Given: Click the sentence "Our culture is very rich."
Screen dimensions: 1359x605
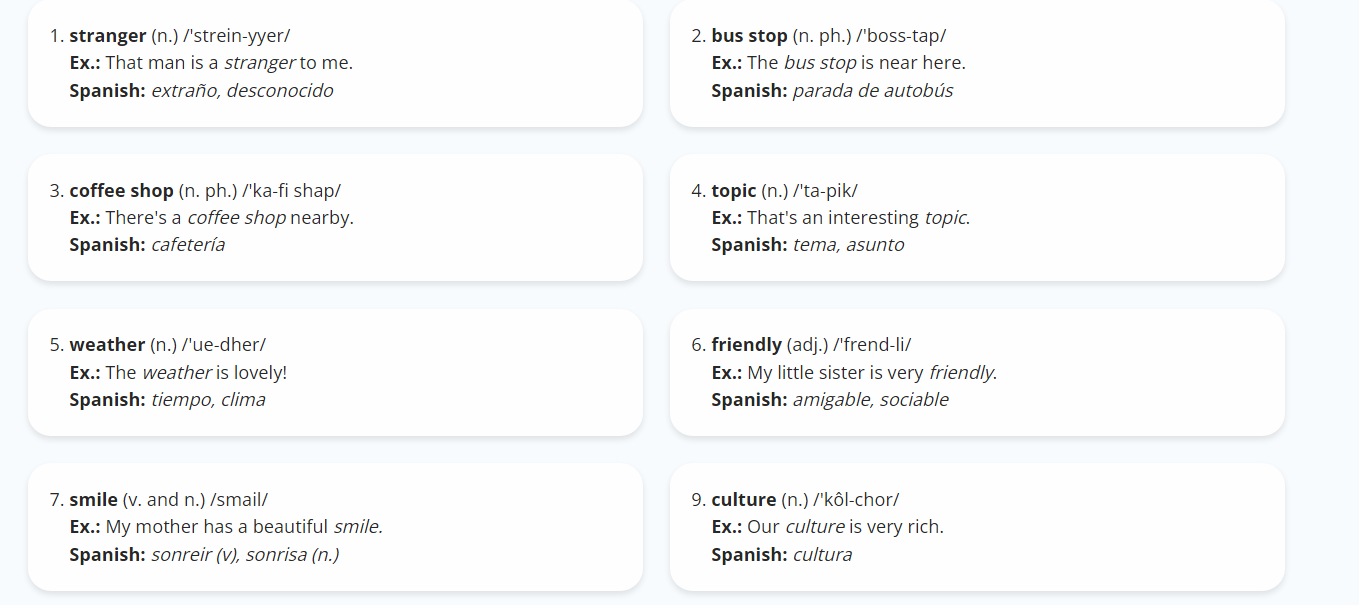Looking at the screenshot, I should pos(845,527).
